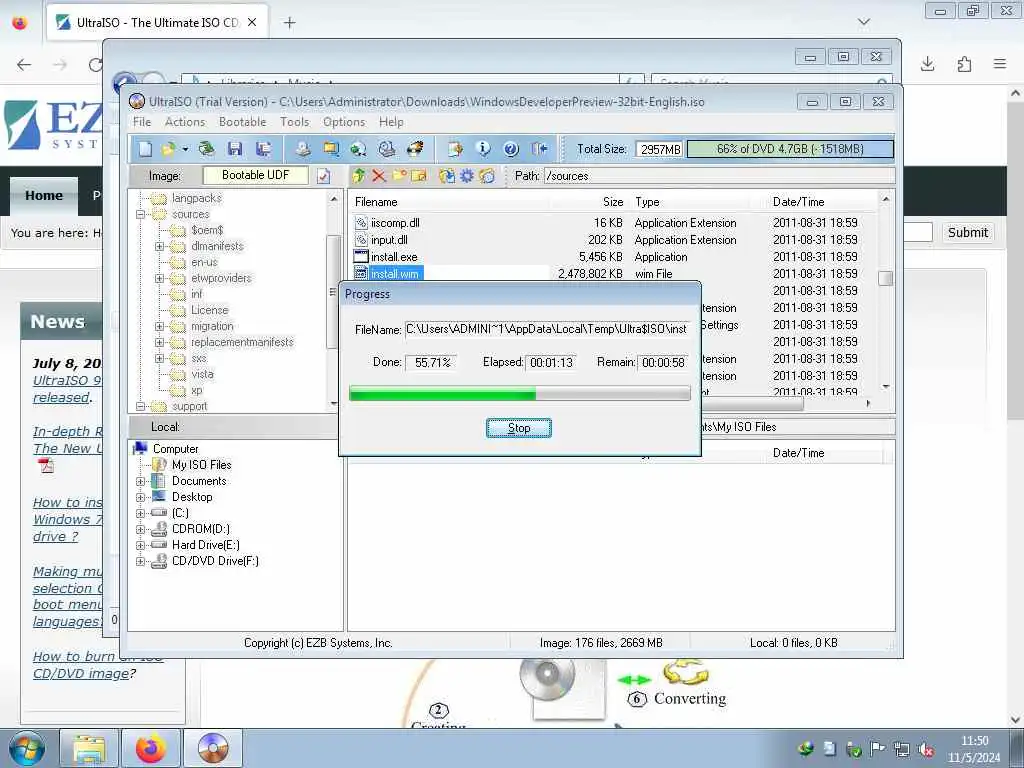Open the Bootable menu

tap(242, 122)
